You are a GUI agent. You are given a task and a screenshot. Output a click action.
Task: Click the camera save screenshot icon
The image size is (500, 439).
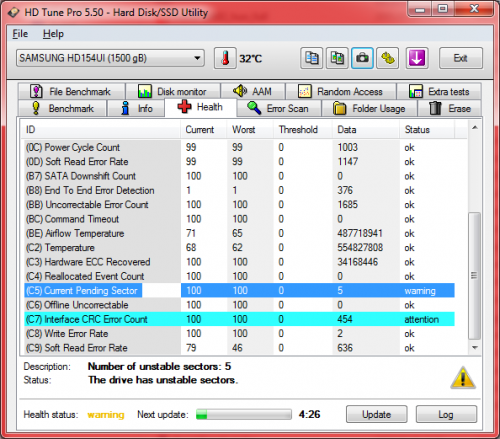[362, 58]
